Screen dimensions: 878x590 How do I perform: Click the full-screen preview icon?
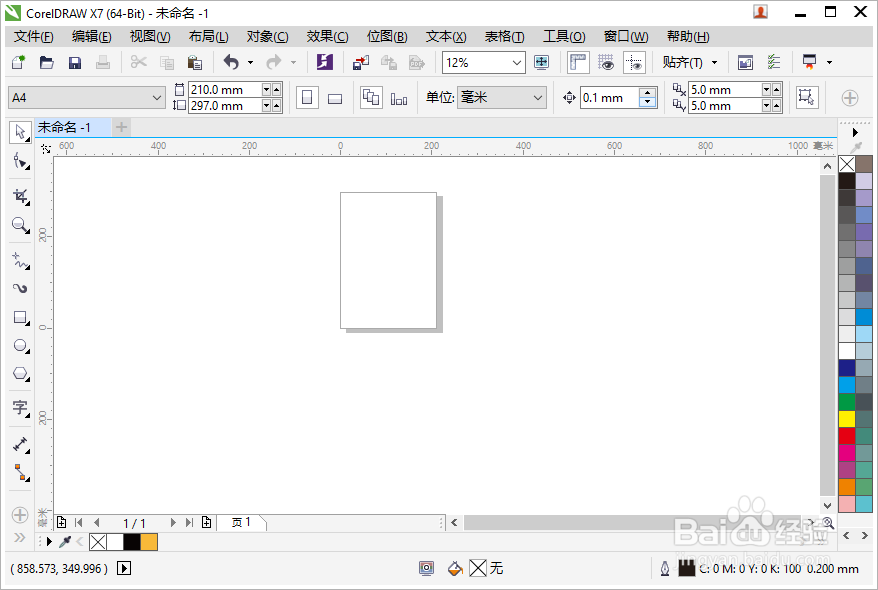(x=541, y=62)
